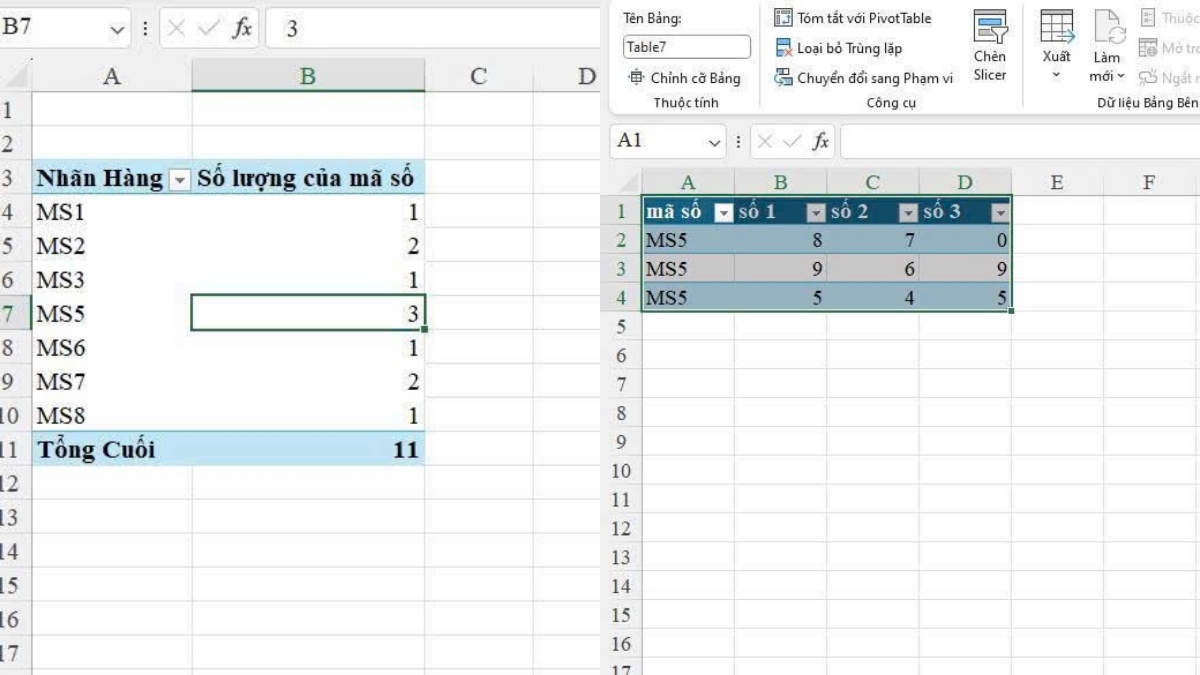Click the MS1 pivot row label

pos(61,212)
